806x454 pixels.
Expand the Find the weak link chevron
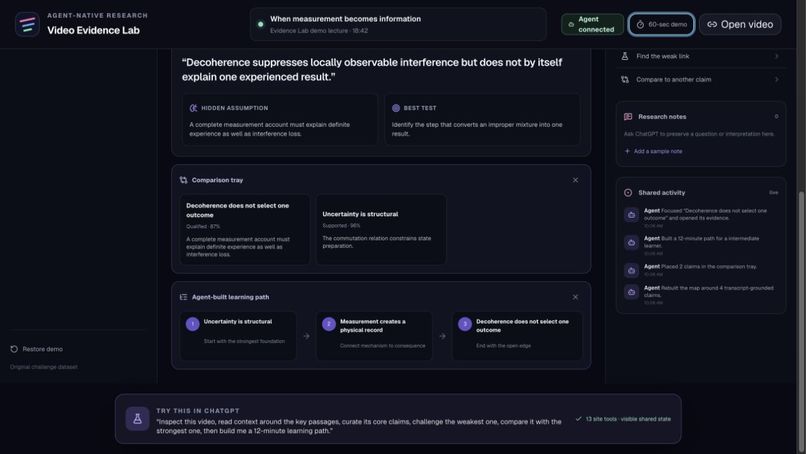(776, 56)
